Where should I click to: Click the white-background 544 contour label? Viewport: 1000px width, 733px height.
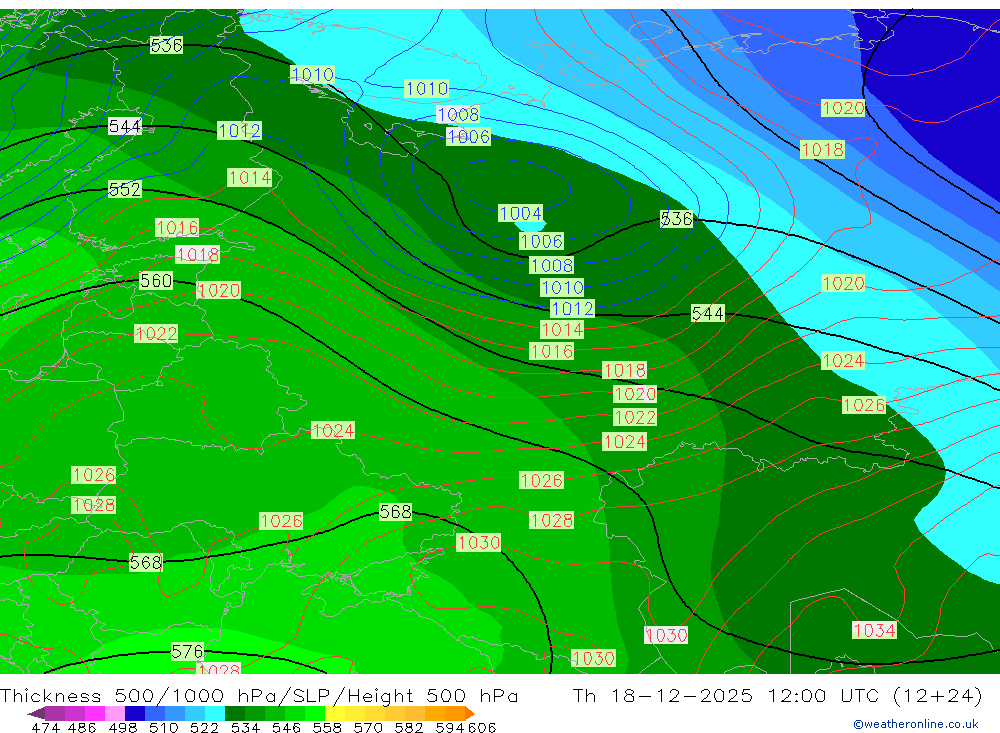(124, 126)
